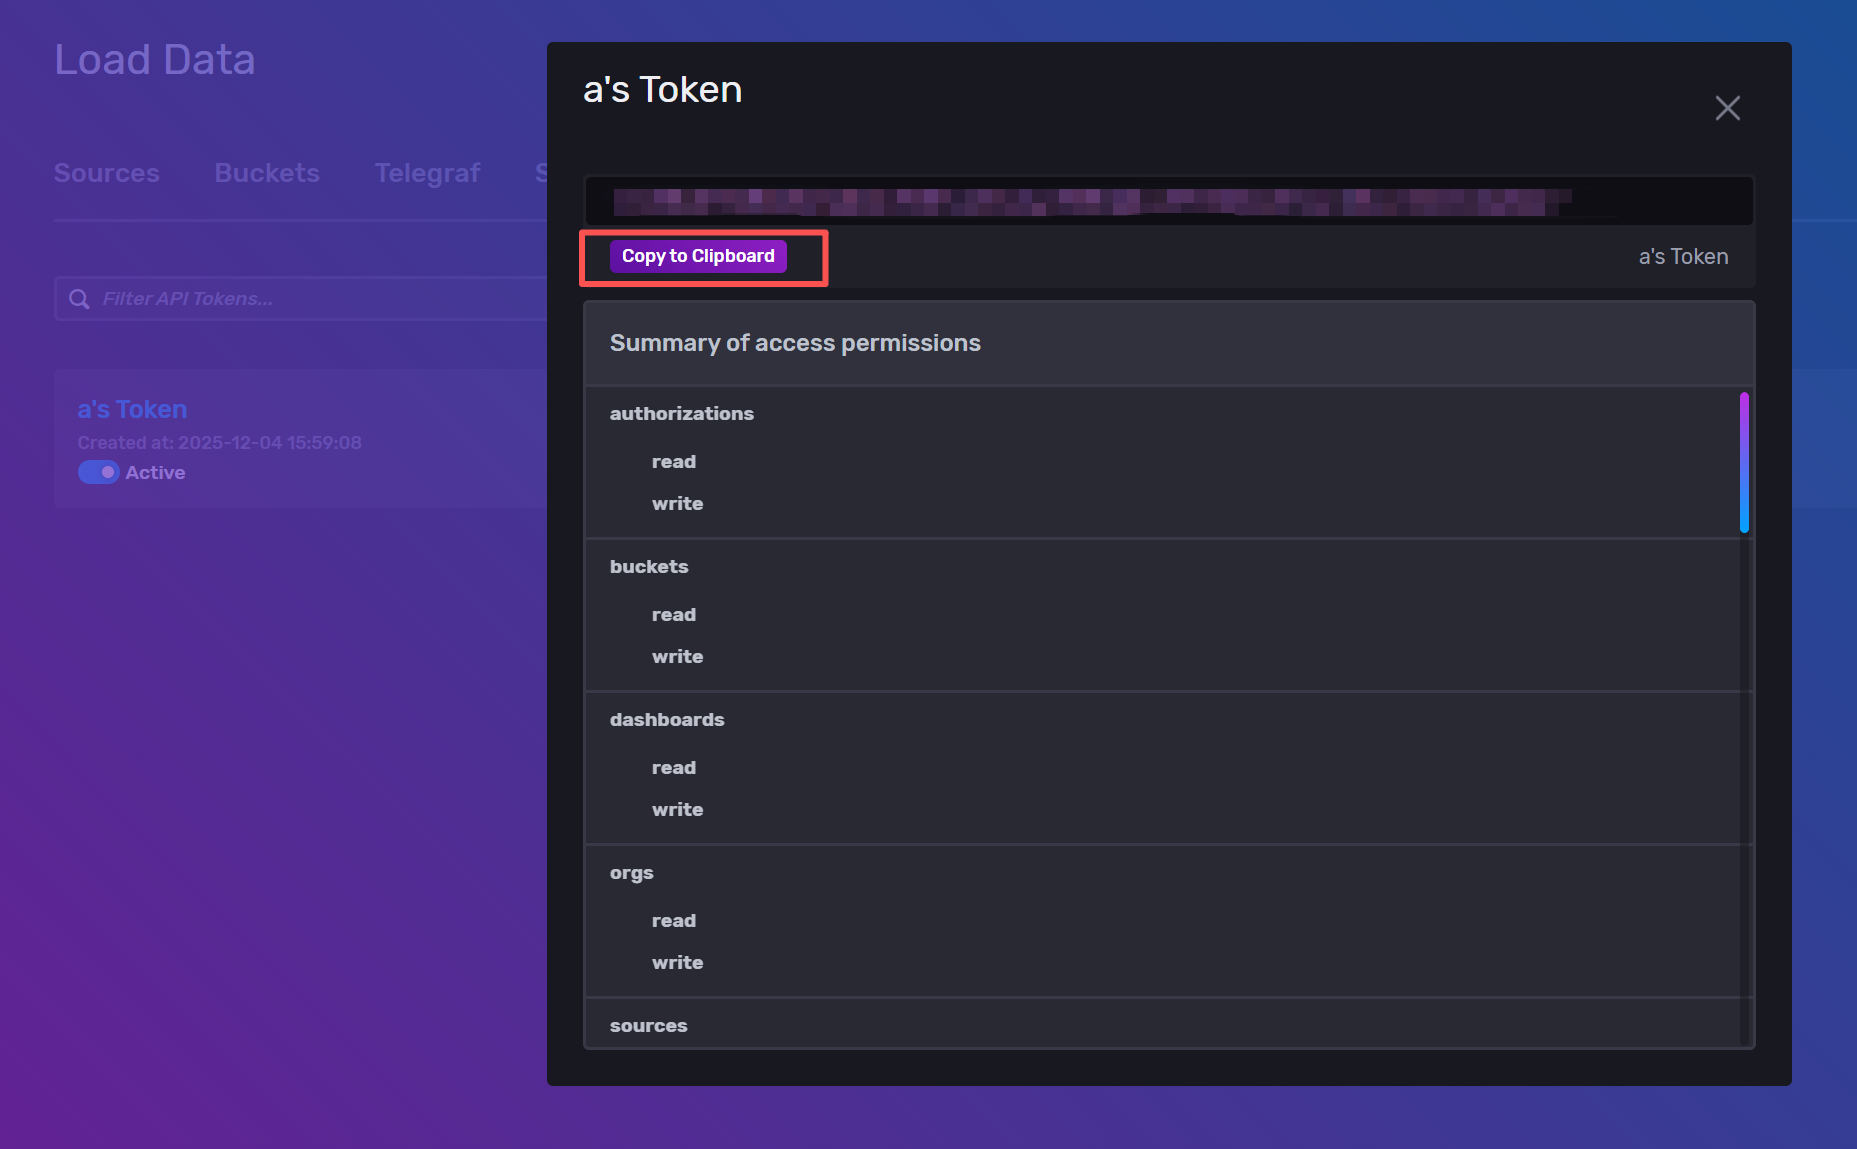Close the a's Token dialog
Viewport: 1857px width, 1149px height.
1727,108
